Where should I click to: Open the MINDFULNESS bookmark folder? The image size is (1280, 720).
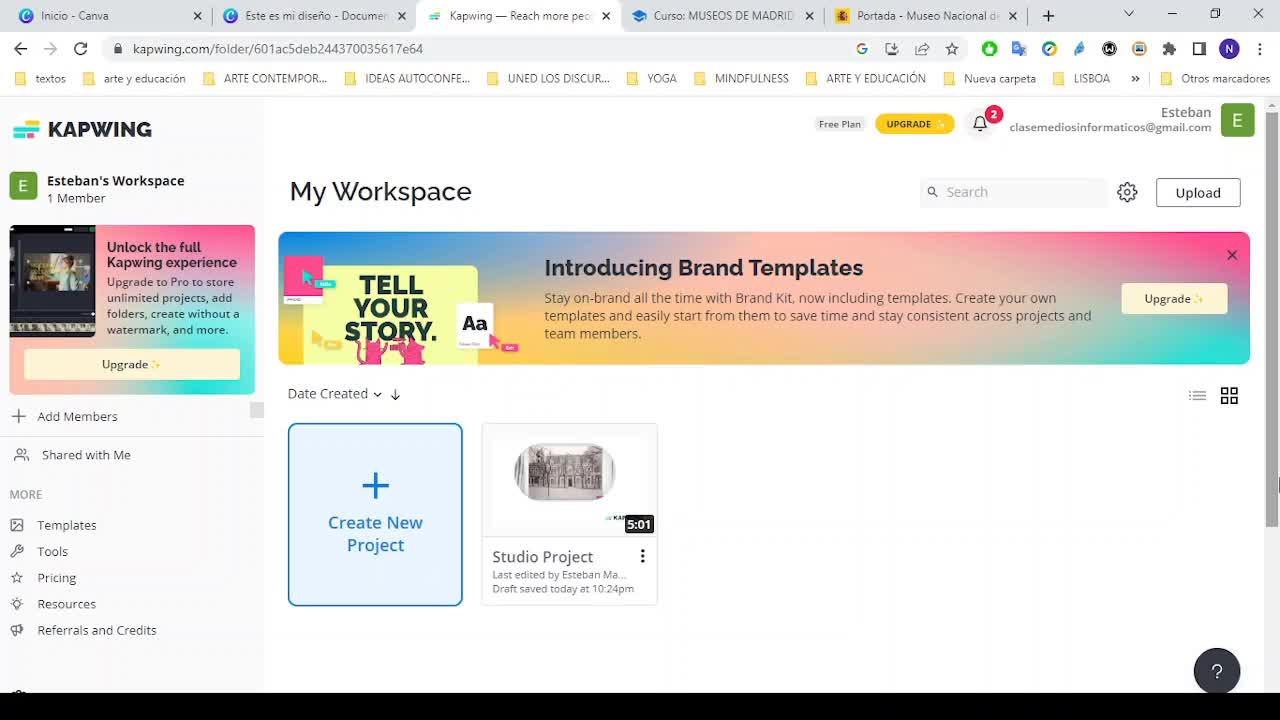[741, 78]
